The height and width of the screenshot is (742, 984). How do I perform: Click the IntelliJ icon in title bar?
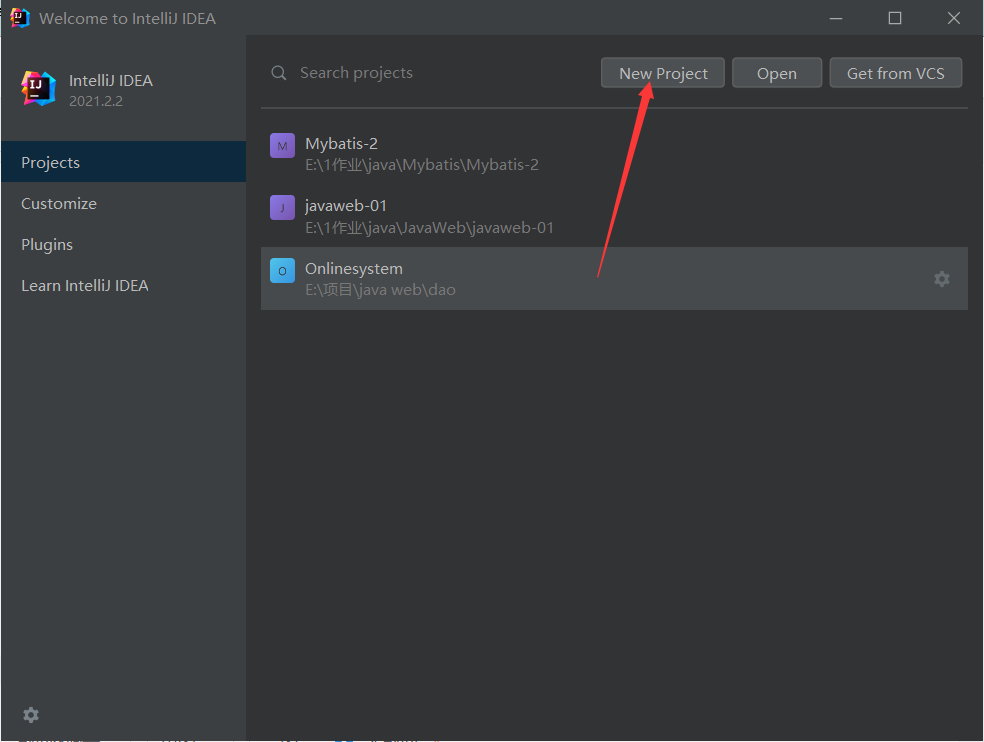click(20, 18)
